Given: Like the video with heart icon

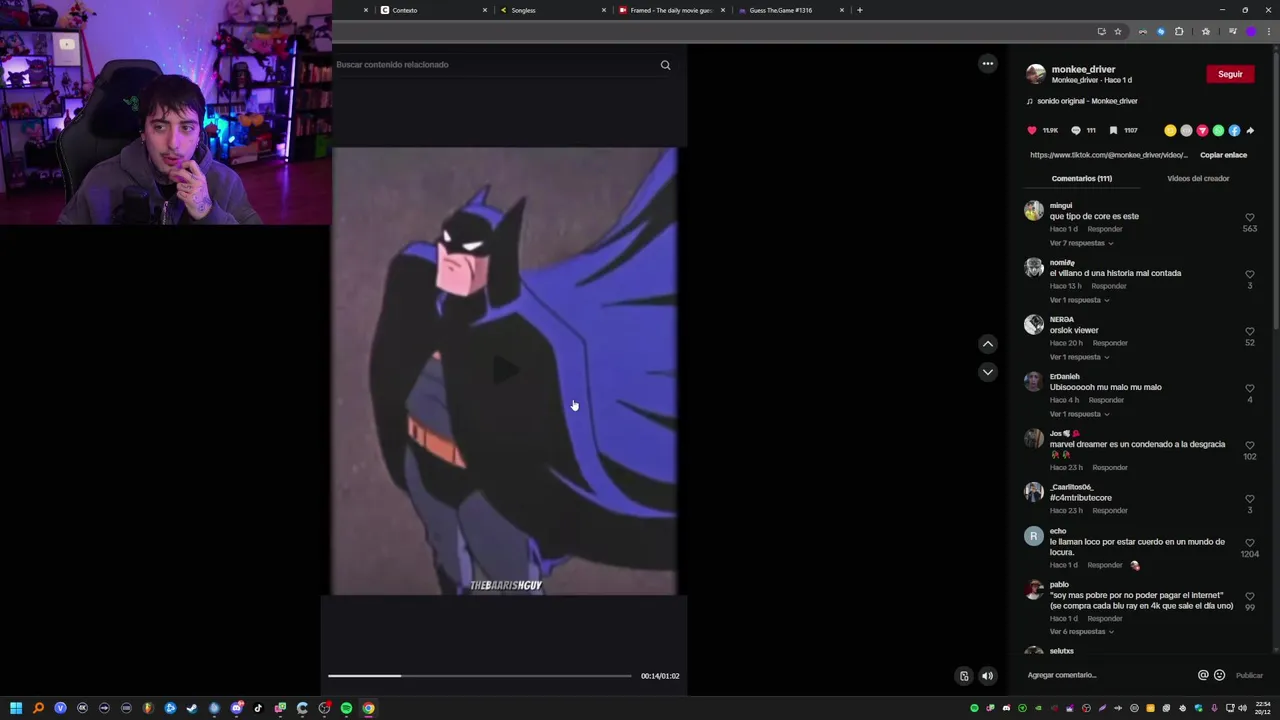Looking at the screenshot, I should 1032,130.
